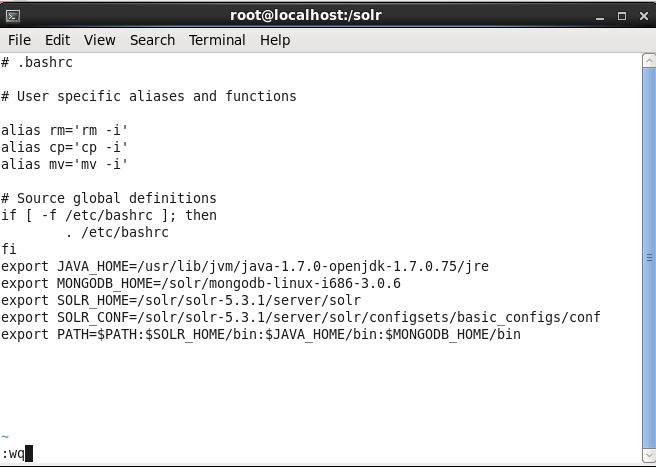The height and width of the screenshot is (467, 656).
Task: Open the File menu
Action: 19,40
